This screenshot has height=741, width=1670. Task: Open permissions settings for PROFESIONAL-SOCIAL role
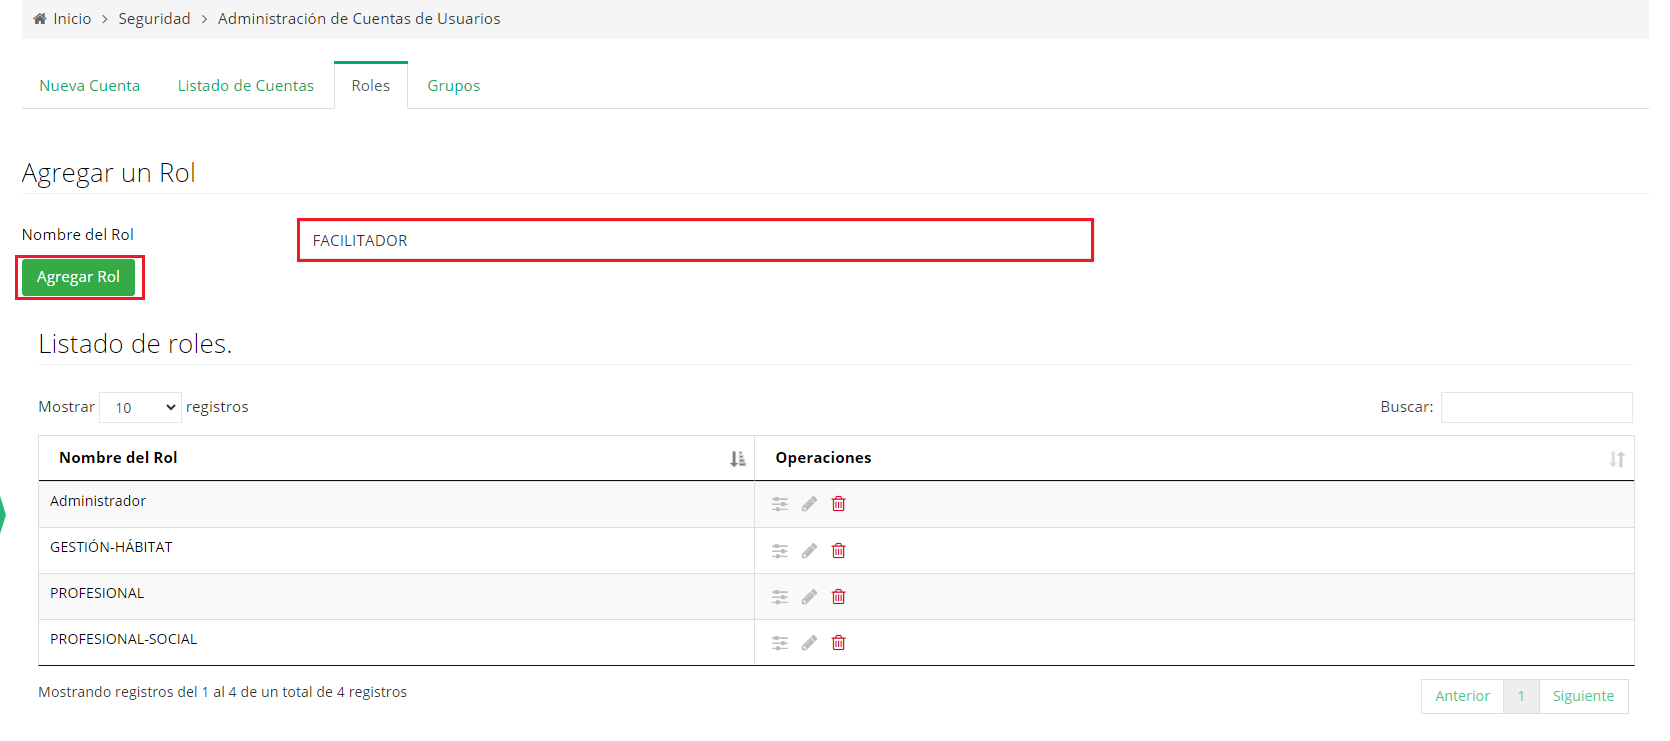click(x=780, y=643)
